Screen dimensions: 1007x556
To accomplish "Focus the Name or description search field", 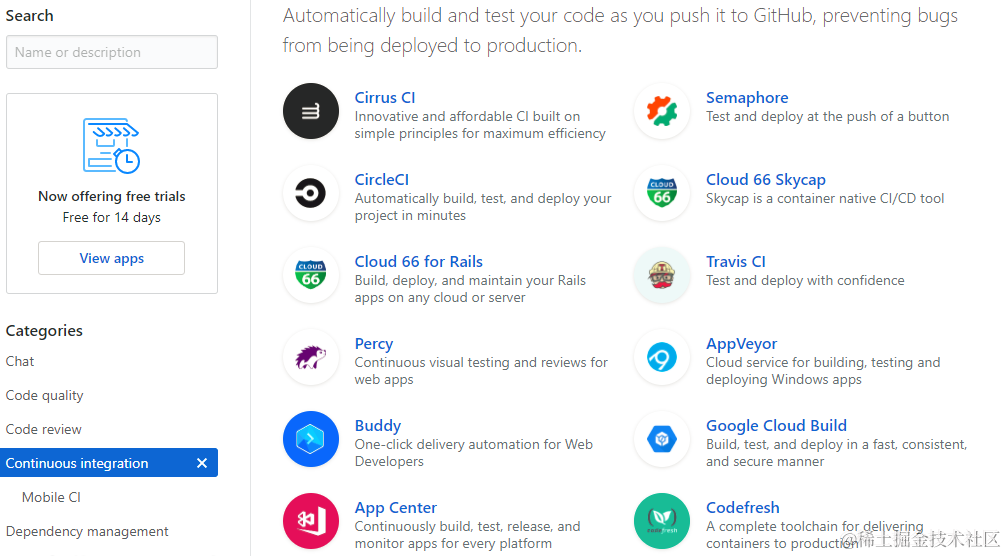I will coord(112,52).
